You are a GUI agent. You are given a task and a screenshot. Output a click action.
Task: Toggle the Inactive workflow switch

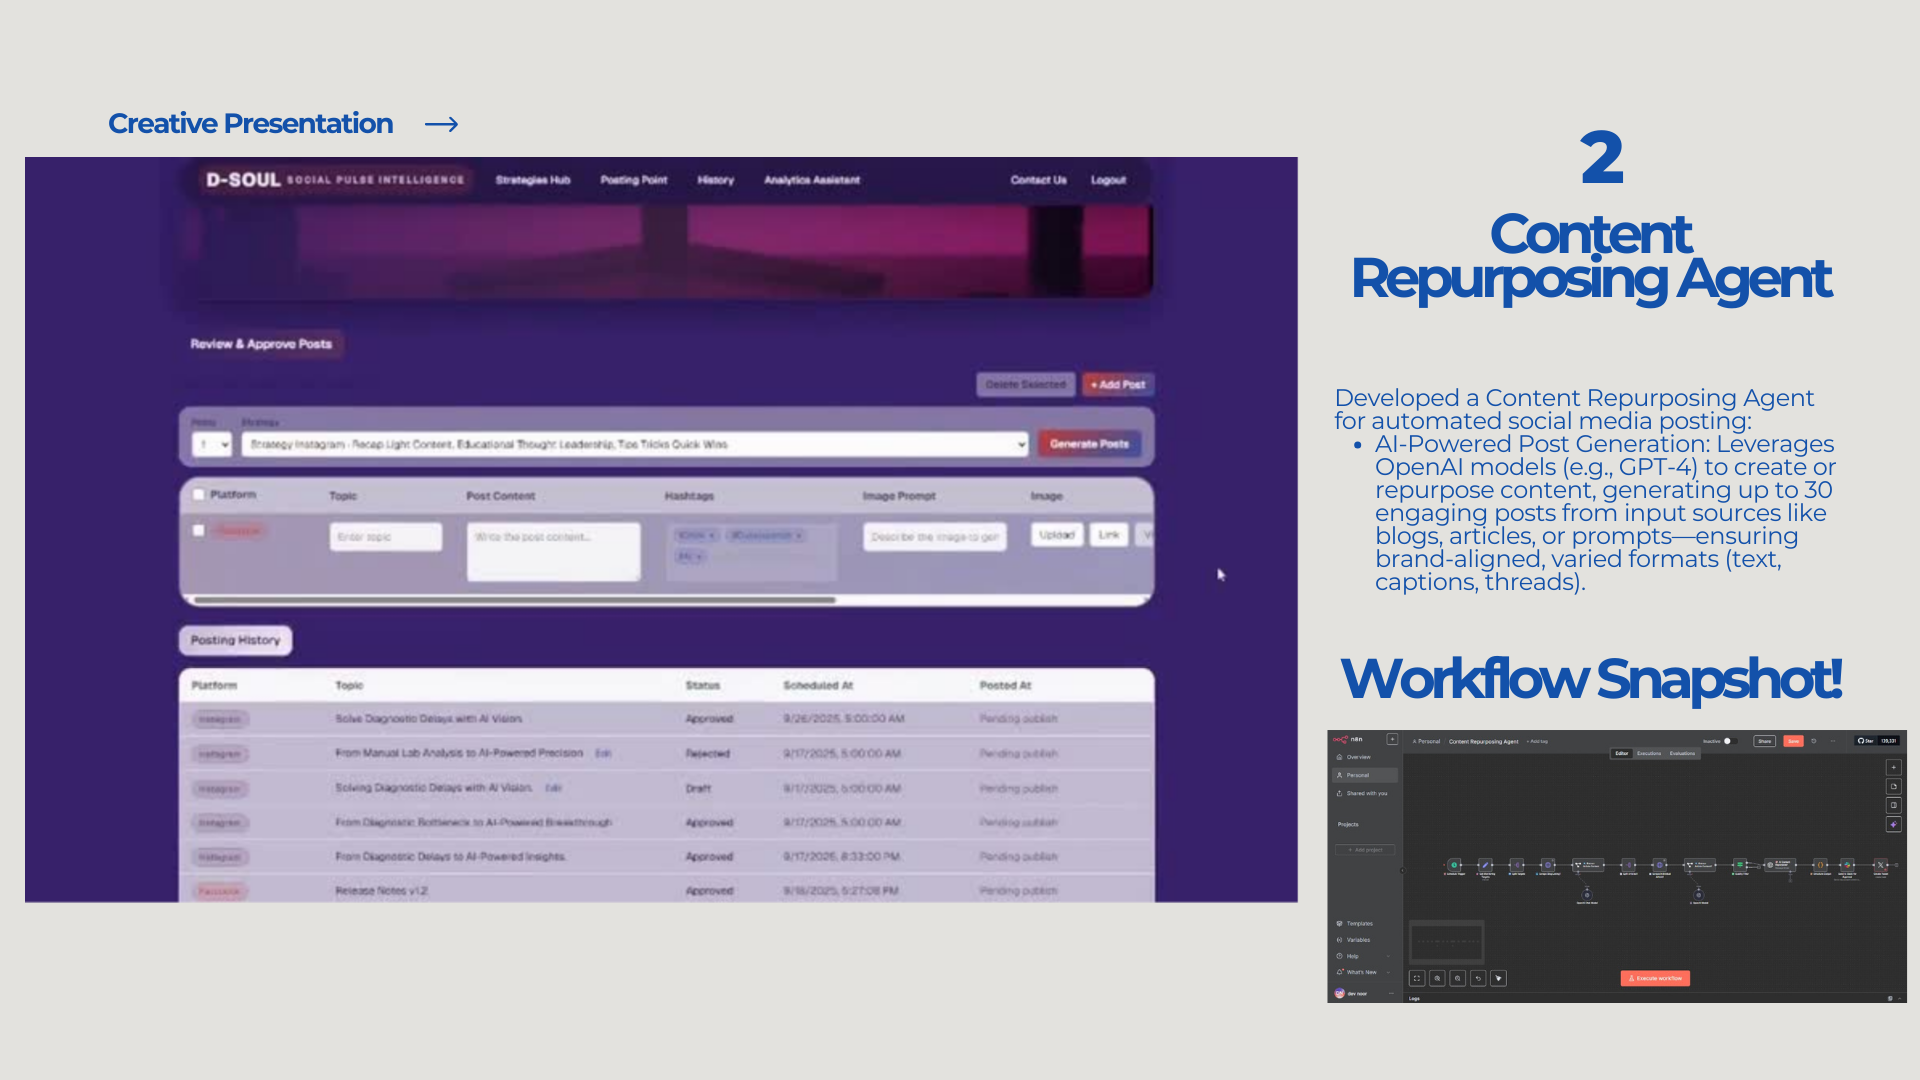[x=1729, y=741]
